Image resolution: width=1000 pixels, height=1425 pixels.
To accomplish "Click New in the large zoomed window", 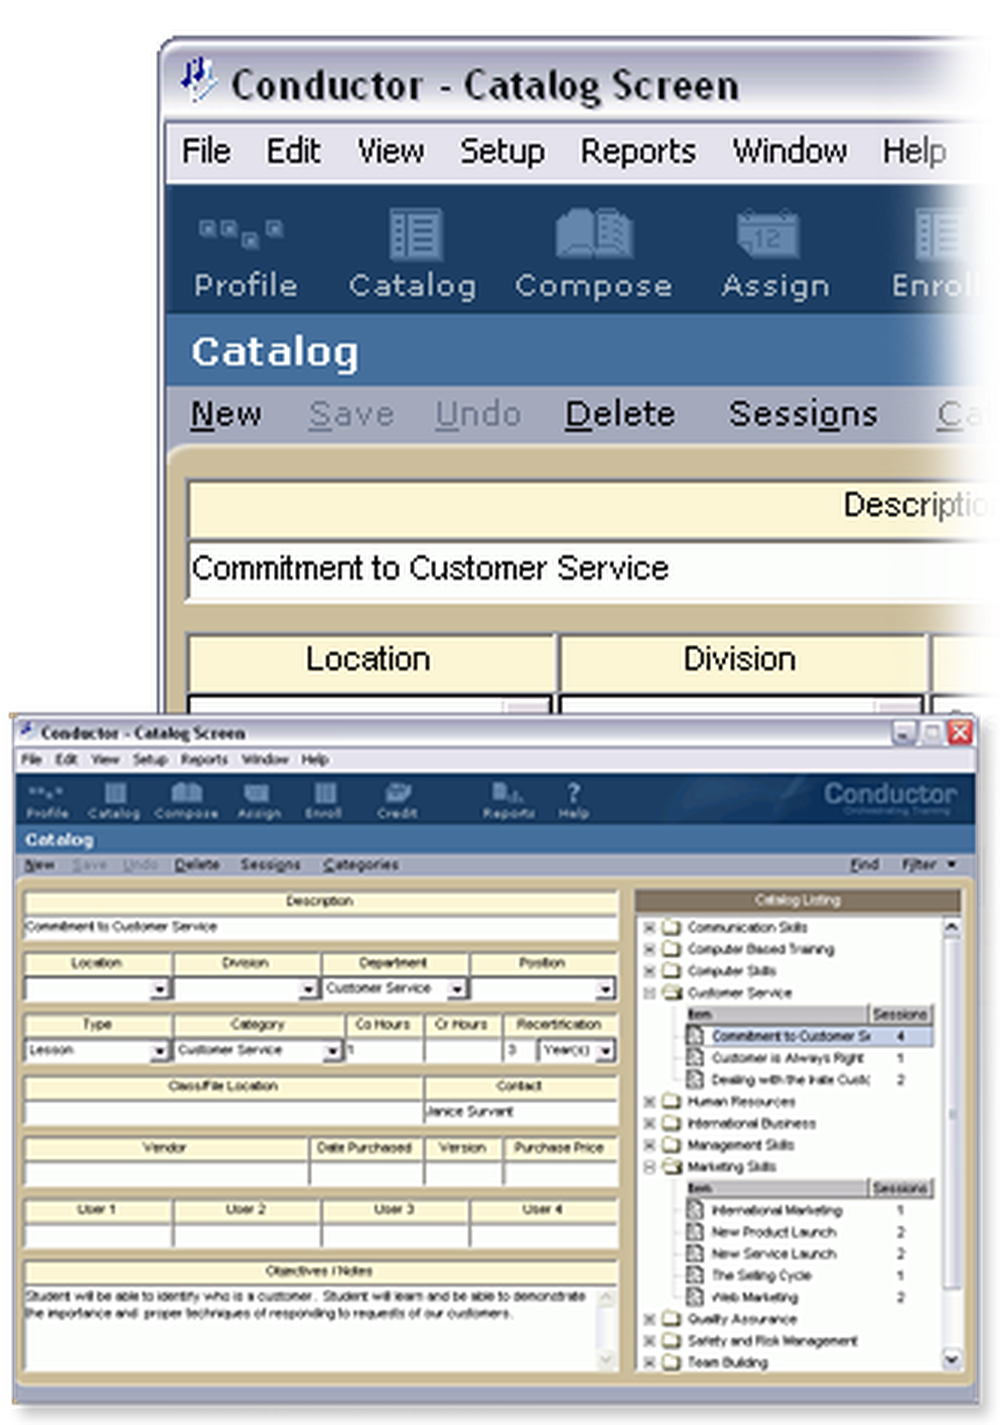I will (226, 414).
